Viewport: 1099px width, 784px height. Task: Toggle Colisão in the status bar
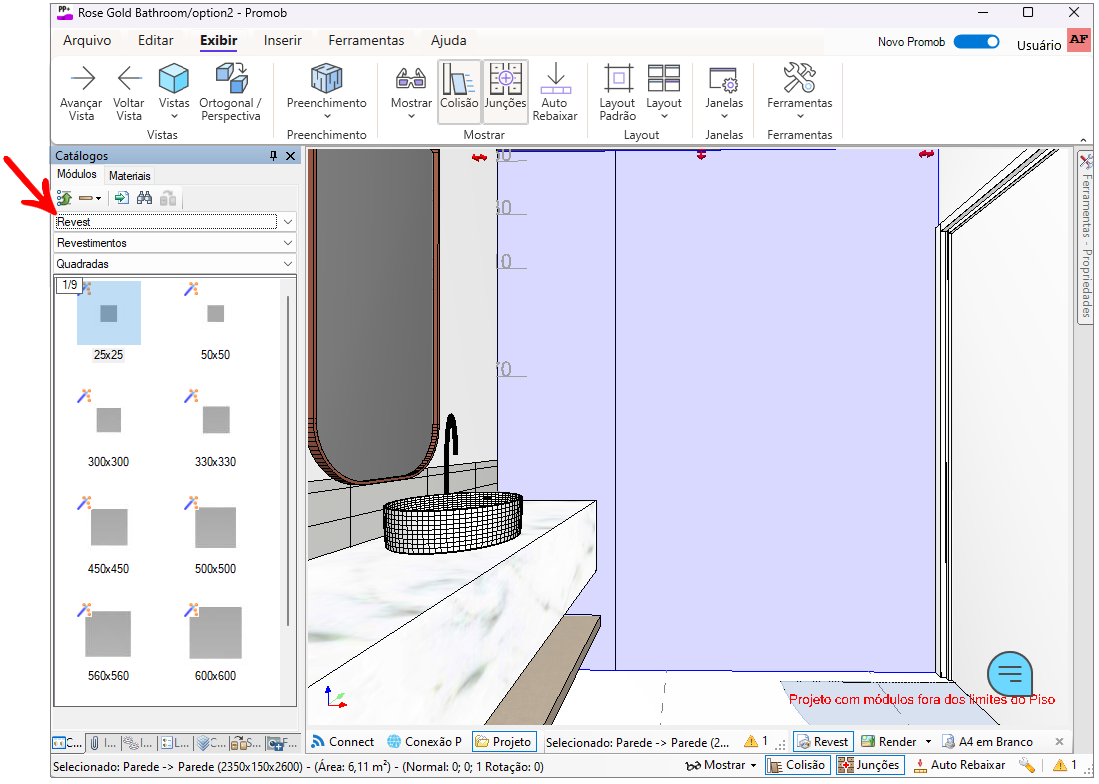[798, 766]
